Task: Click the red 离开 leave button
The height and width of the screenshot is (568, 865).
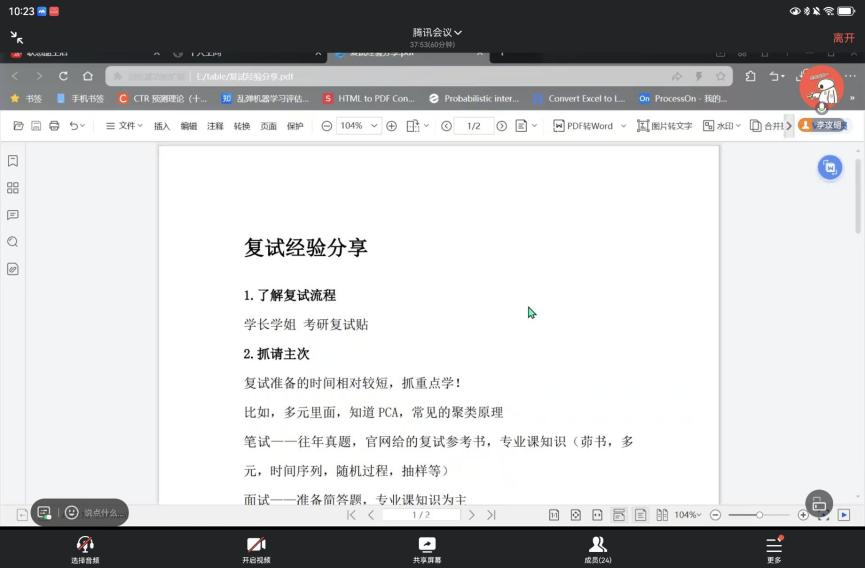Action: 843,37
